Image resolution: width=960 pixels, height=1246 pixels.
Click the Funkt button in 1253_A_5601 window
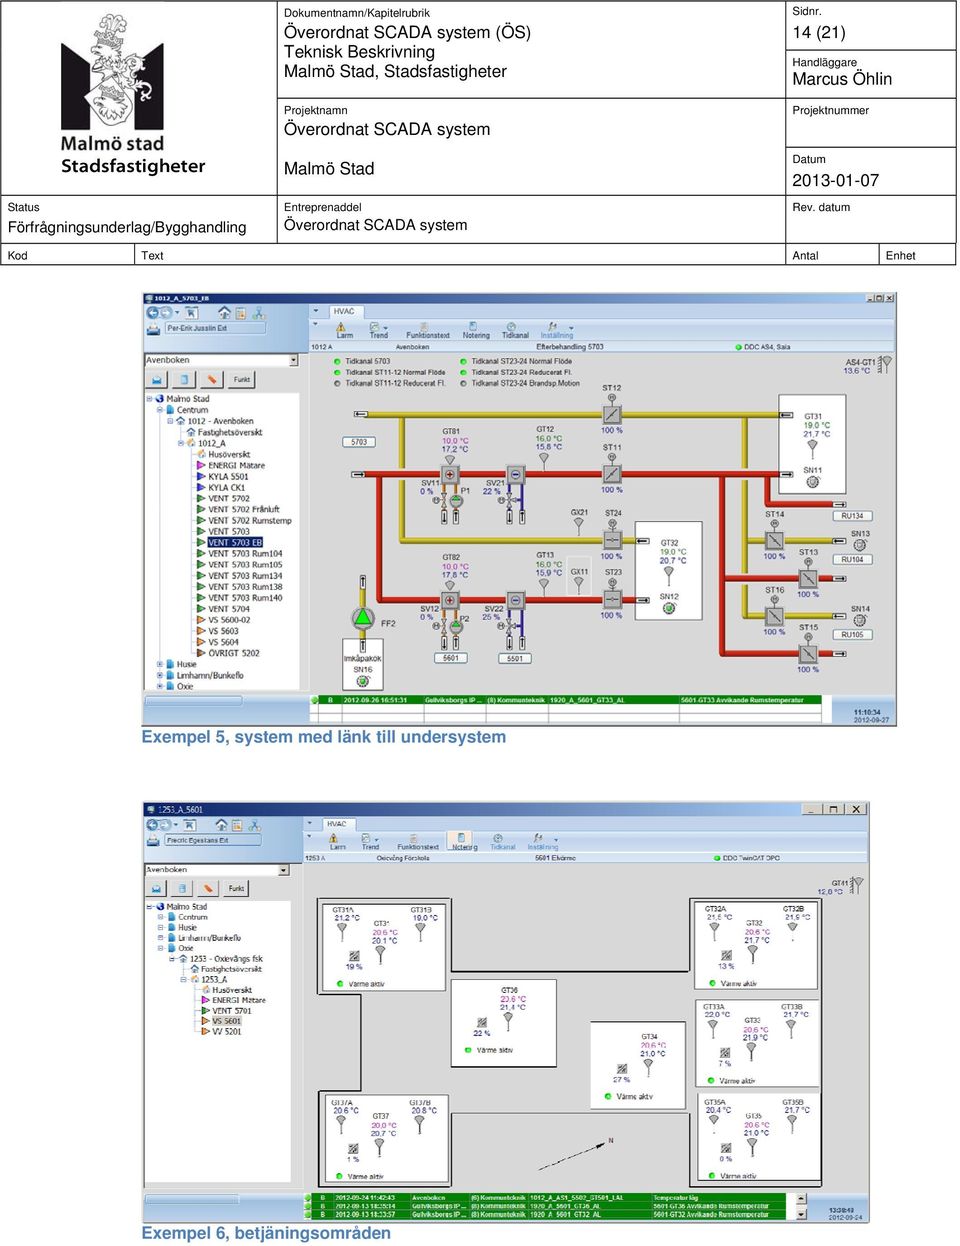[236, 888]
